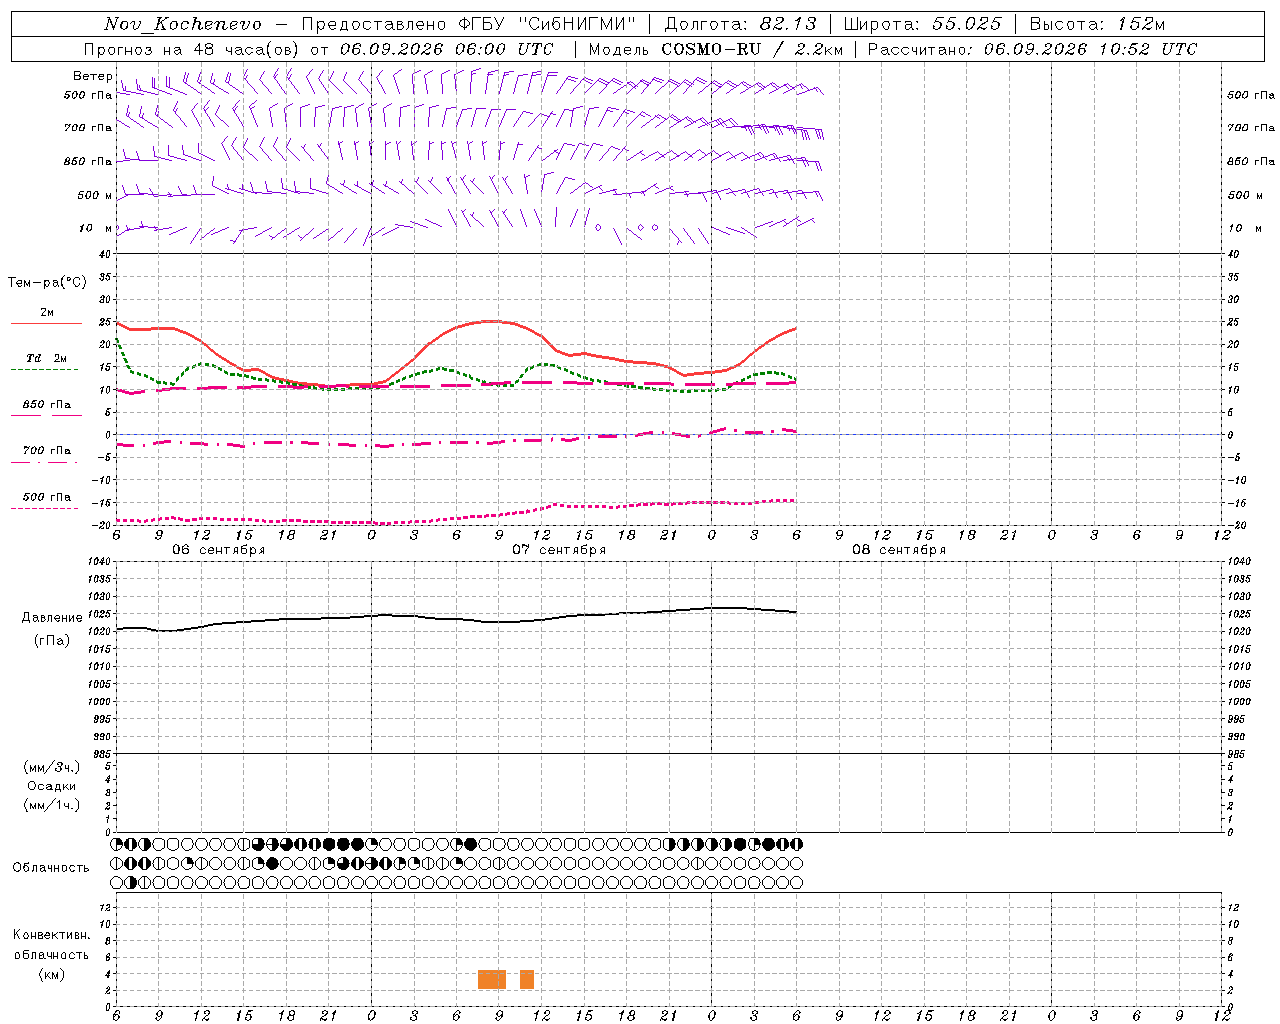Select red 2м temperature legend line

click(x=46, y=323)
